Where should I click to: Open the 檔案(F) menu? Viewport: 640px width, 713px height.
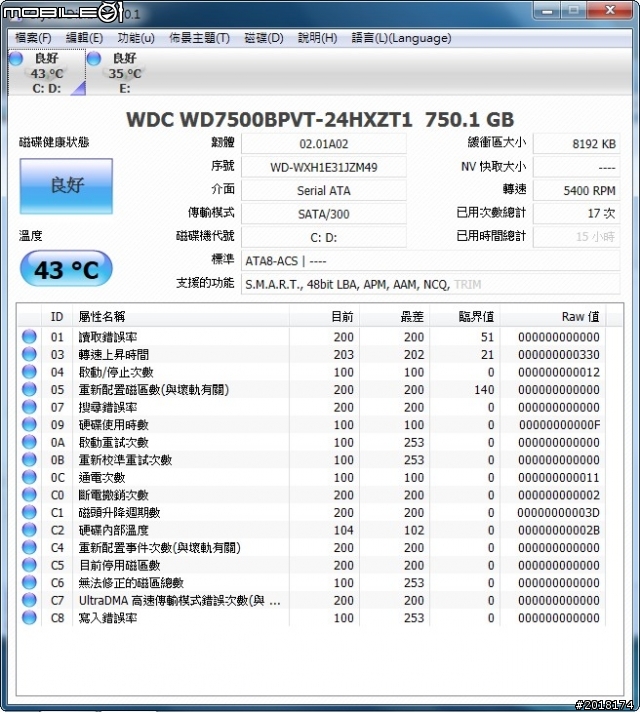(x=33, y=38)
